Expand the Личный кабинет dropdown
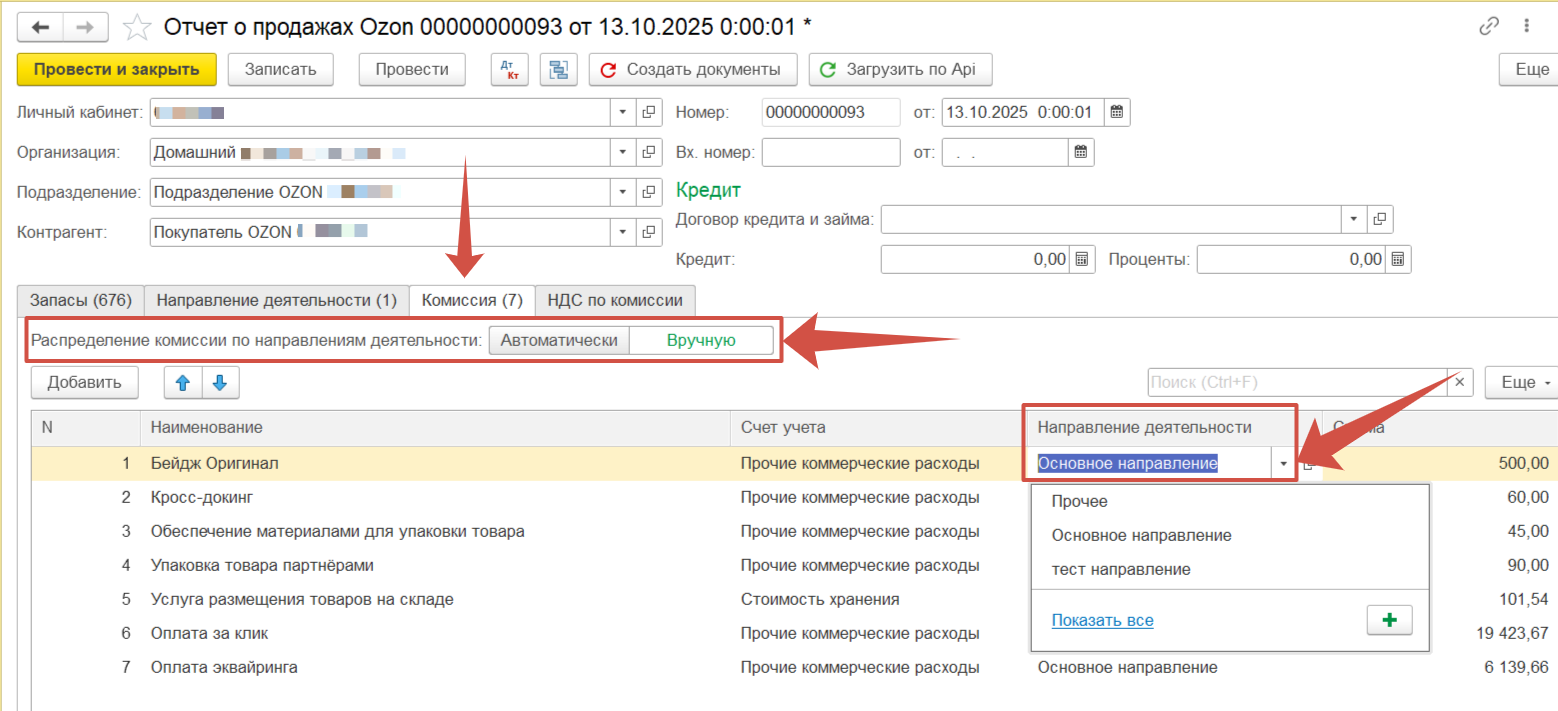Image resolution: width=1558 pixels, height=711 pixels. pyautogui.click(x=623, y=112)
